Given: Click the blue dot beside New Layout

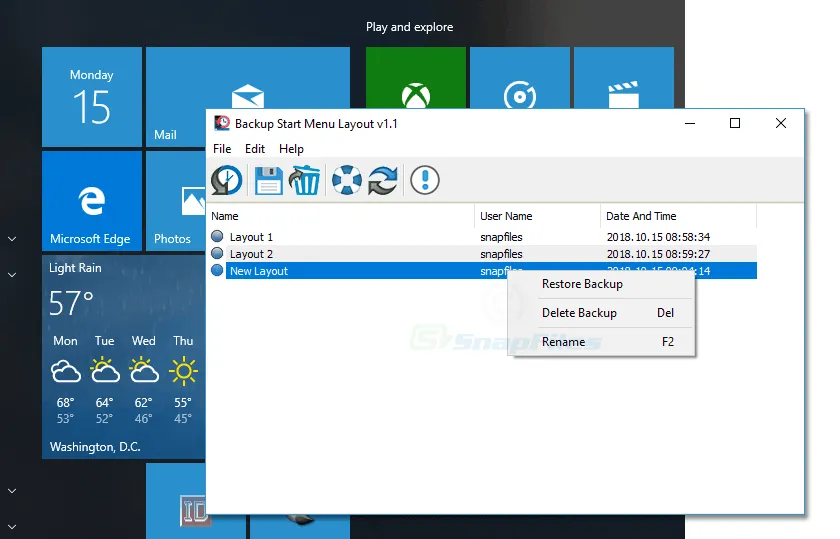Looking at the screenshot, I should [217, 271].
